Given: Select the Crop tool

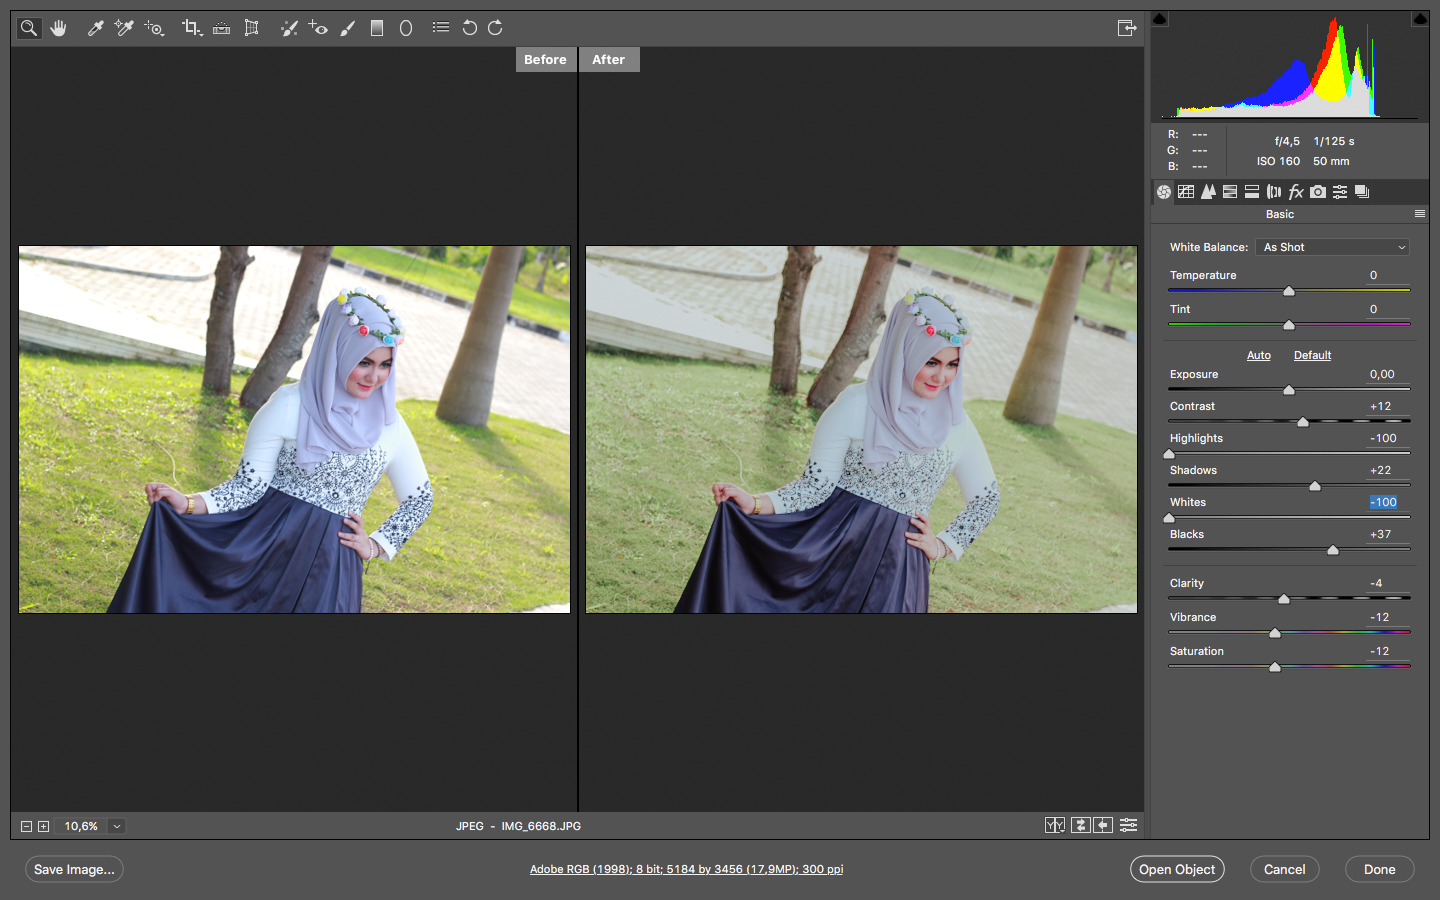Looking at the screenshot, I should pos(191,28).
